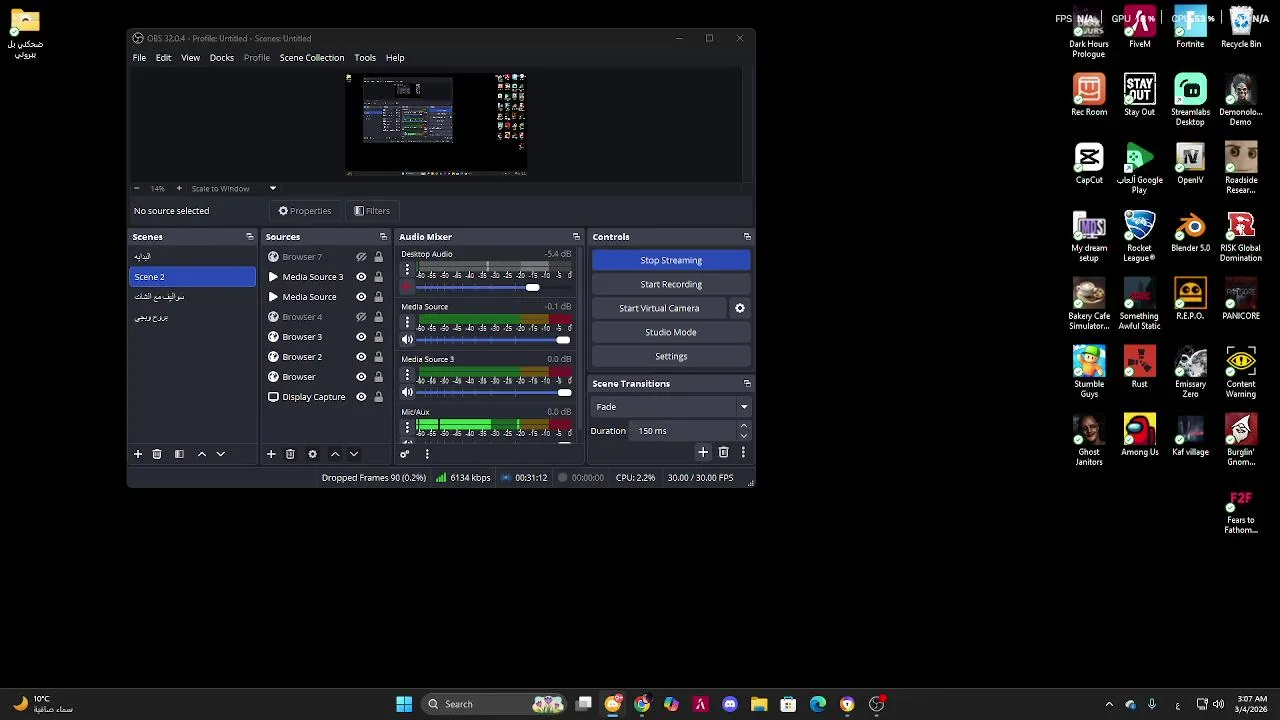Image resolution: width=1280 pixels, height=720 pixels.
Task: Unmute Desktop Audio with red speaker icon
Action: 407,287
